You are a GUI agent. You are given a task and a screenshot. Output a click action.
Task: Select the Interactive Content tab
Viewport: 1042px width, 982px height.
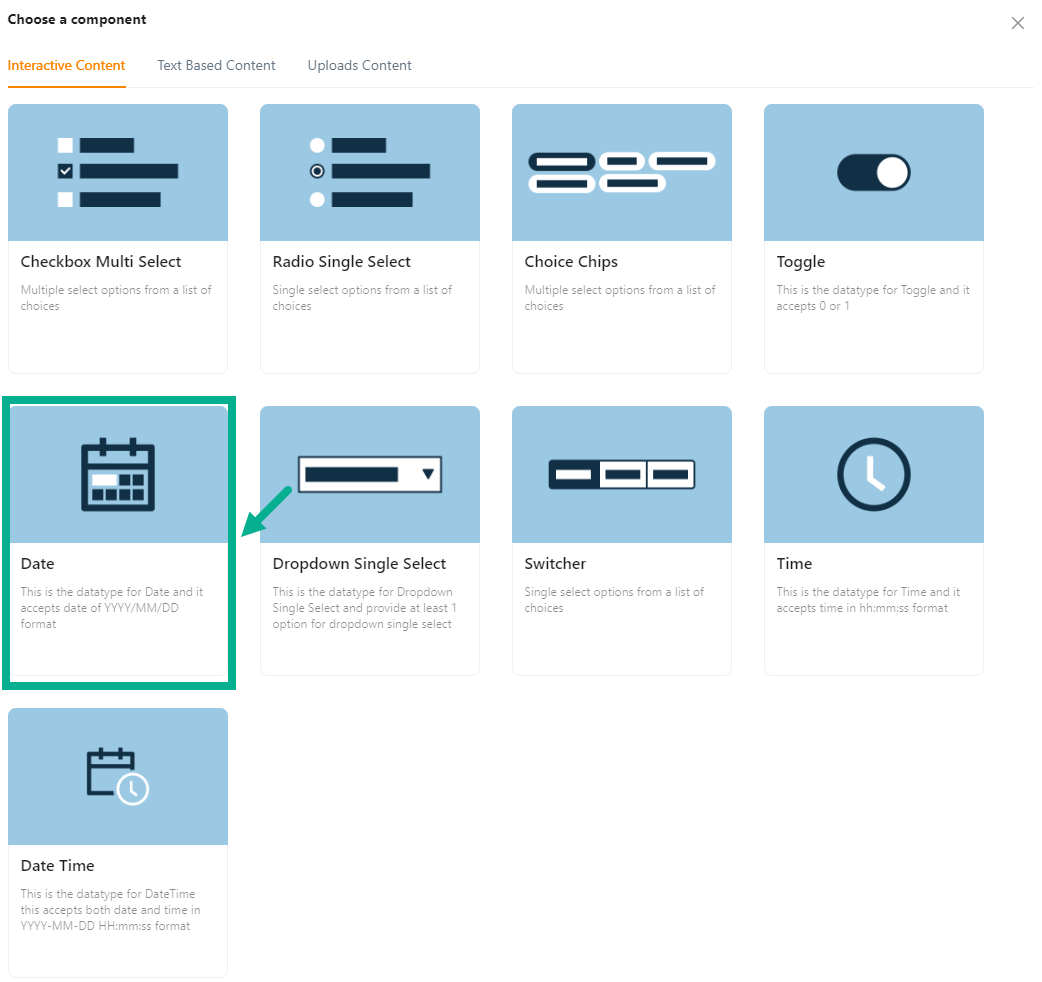pos(66,66)
